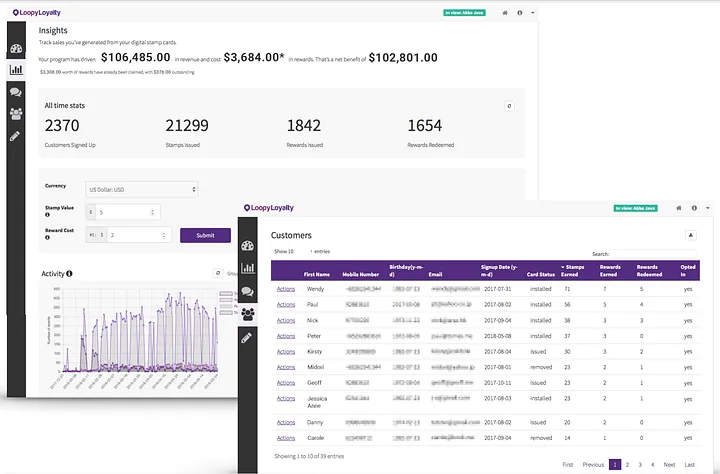Click info icon under Reward Cost label
The width and height of the screenshot is (720, 474).
(x=47, y=237)
